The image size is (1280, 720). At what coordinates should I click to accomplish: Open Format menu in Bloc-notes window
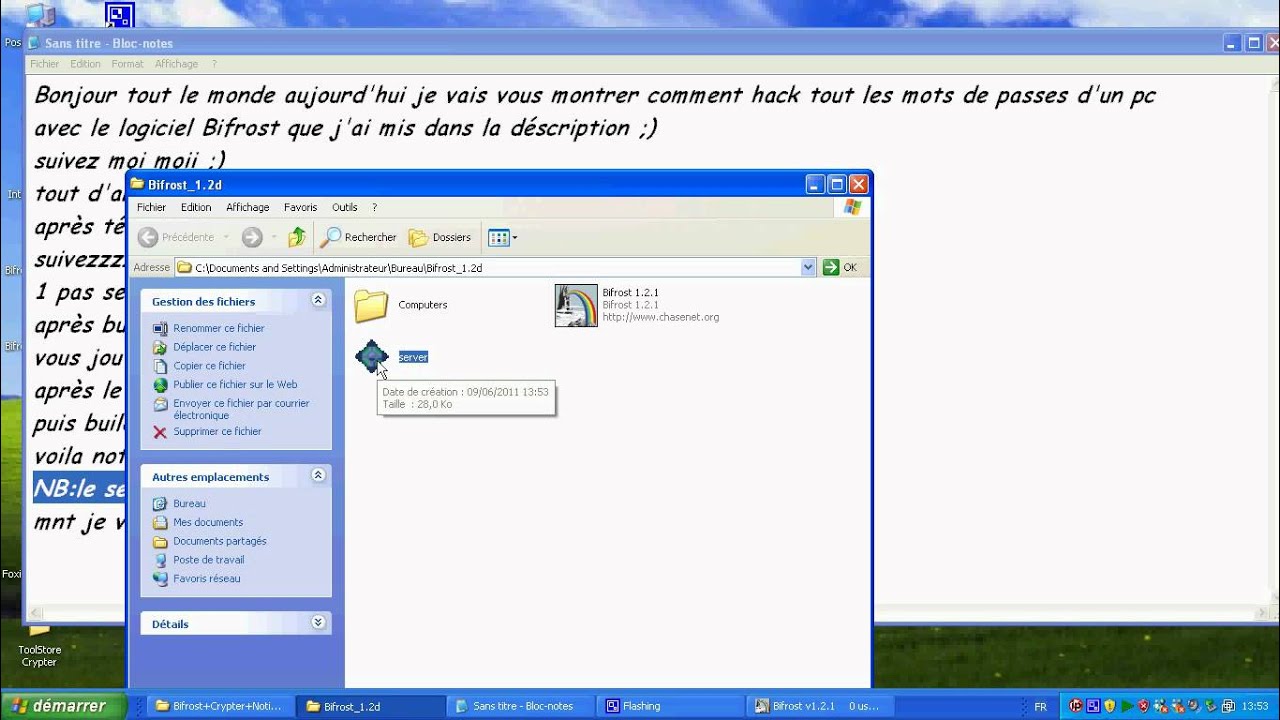pyautogui.click(x=127, y=64)
